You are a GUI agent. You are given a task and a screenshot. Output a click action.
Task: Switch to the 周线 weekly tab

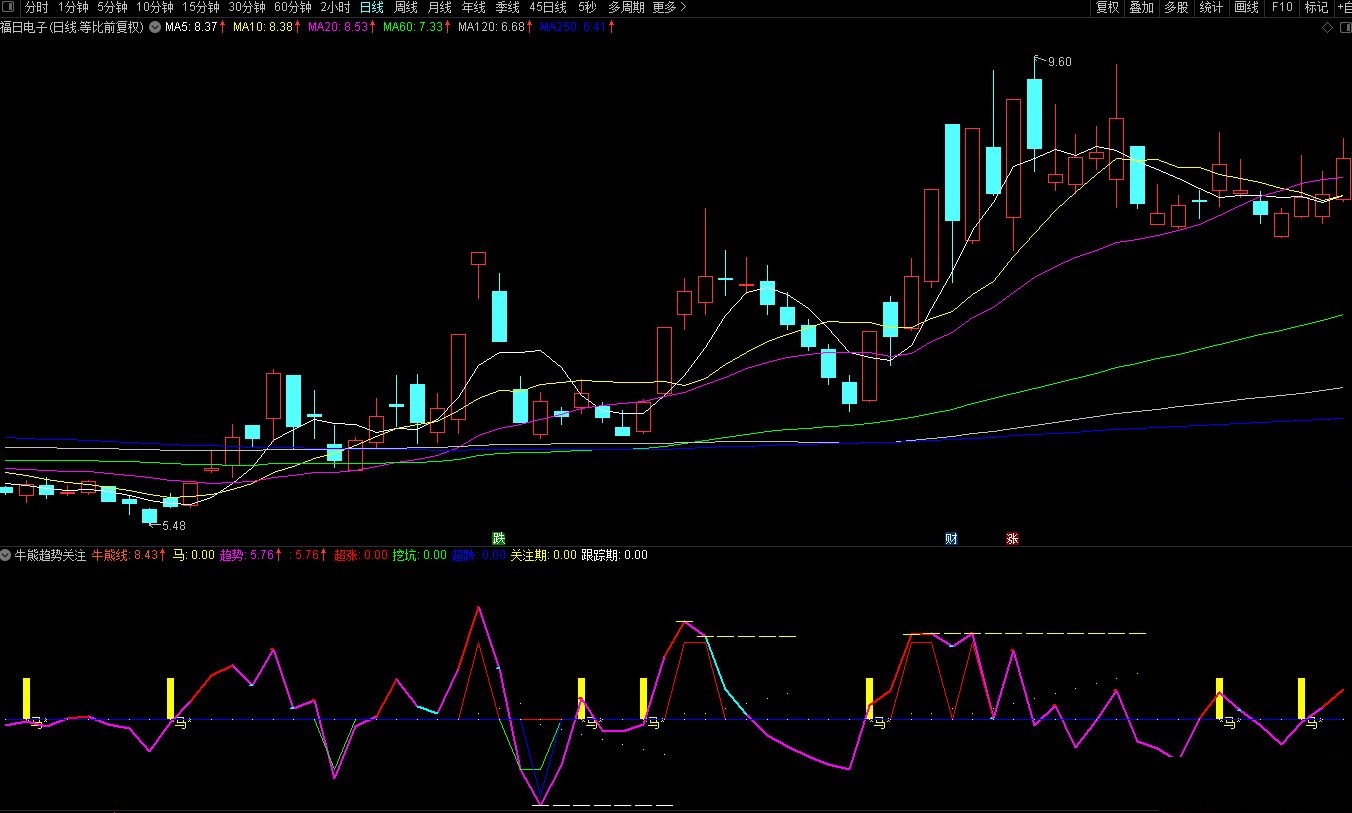click(406, 7)
